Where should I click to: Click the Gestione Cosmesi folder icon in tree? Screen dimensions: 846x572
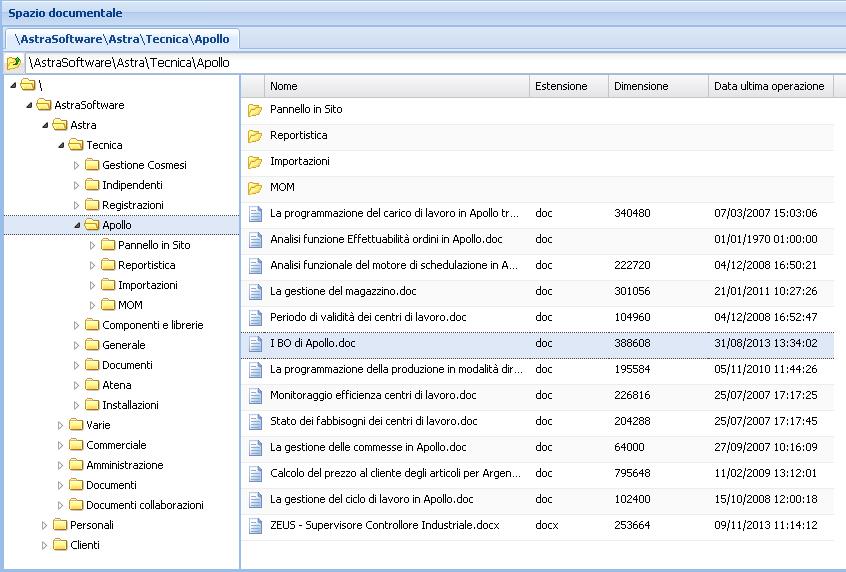coord(92,165)
